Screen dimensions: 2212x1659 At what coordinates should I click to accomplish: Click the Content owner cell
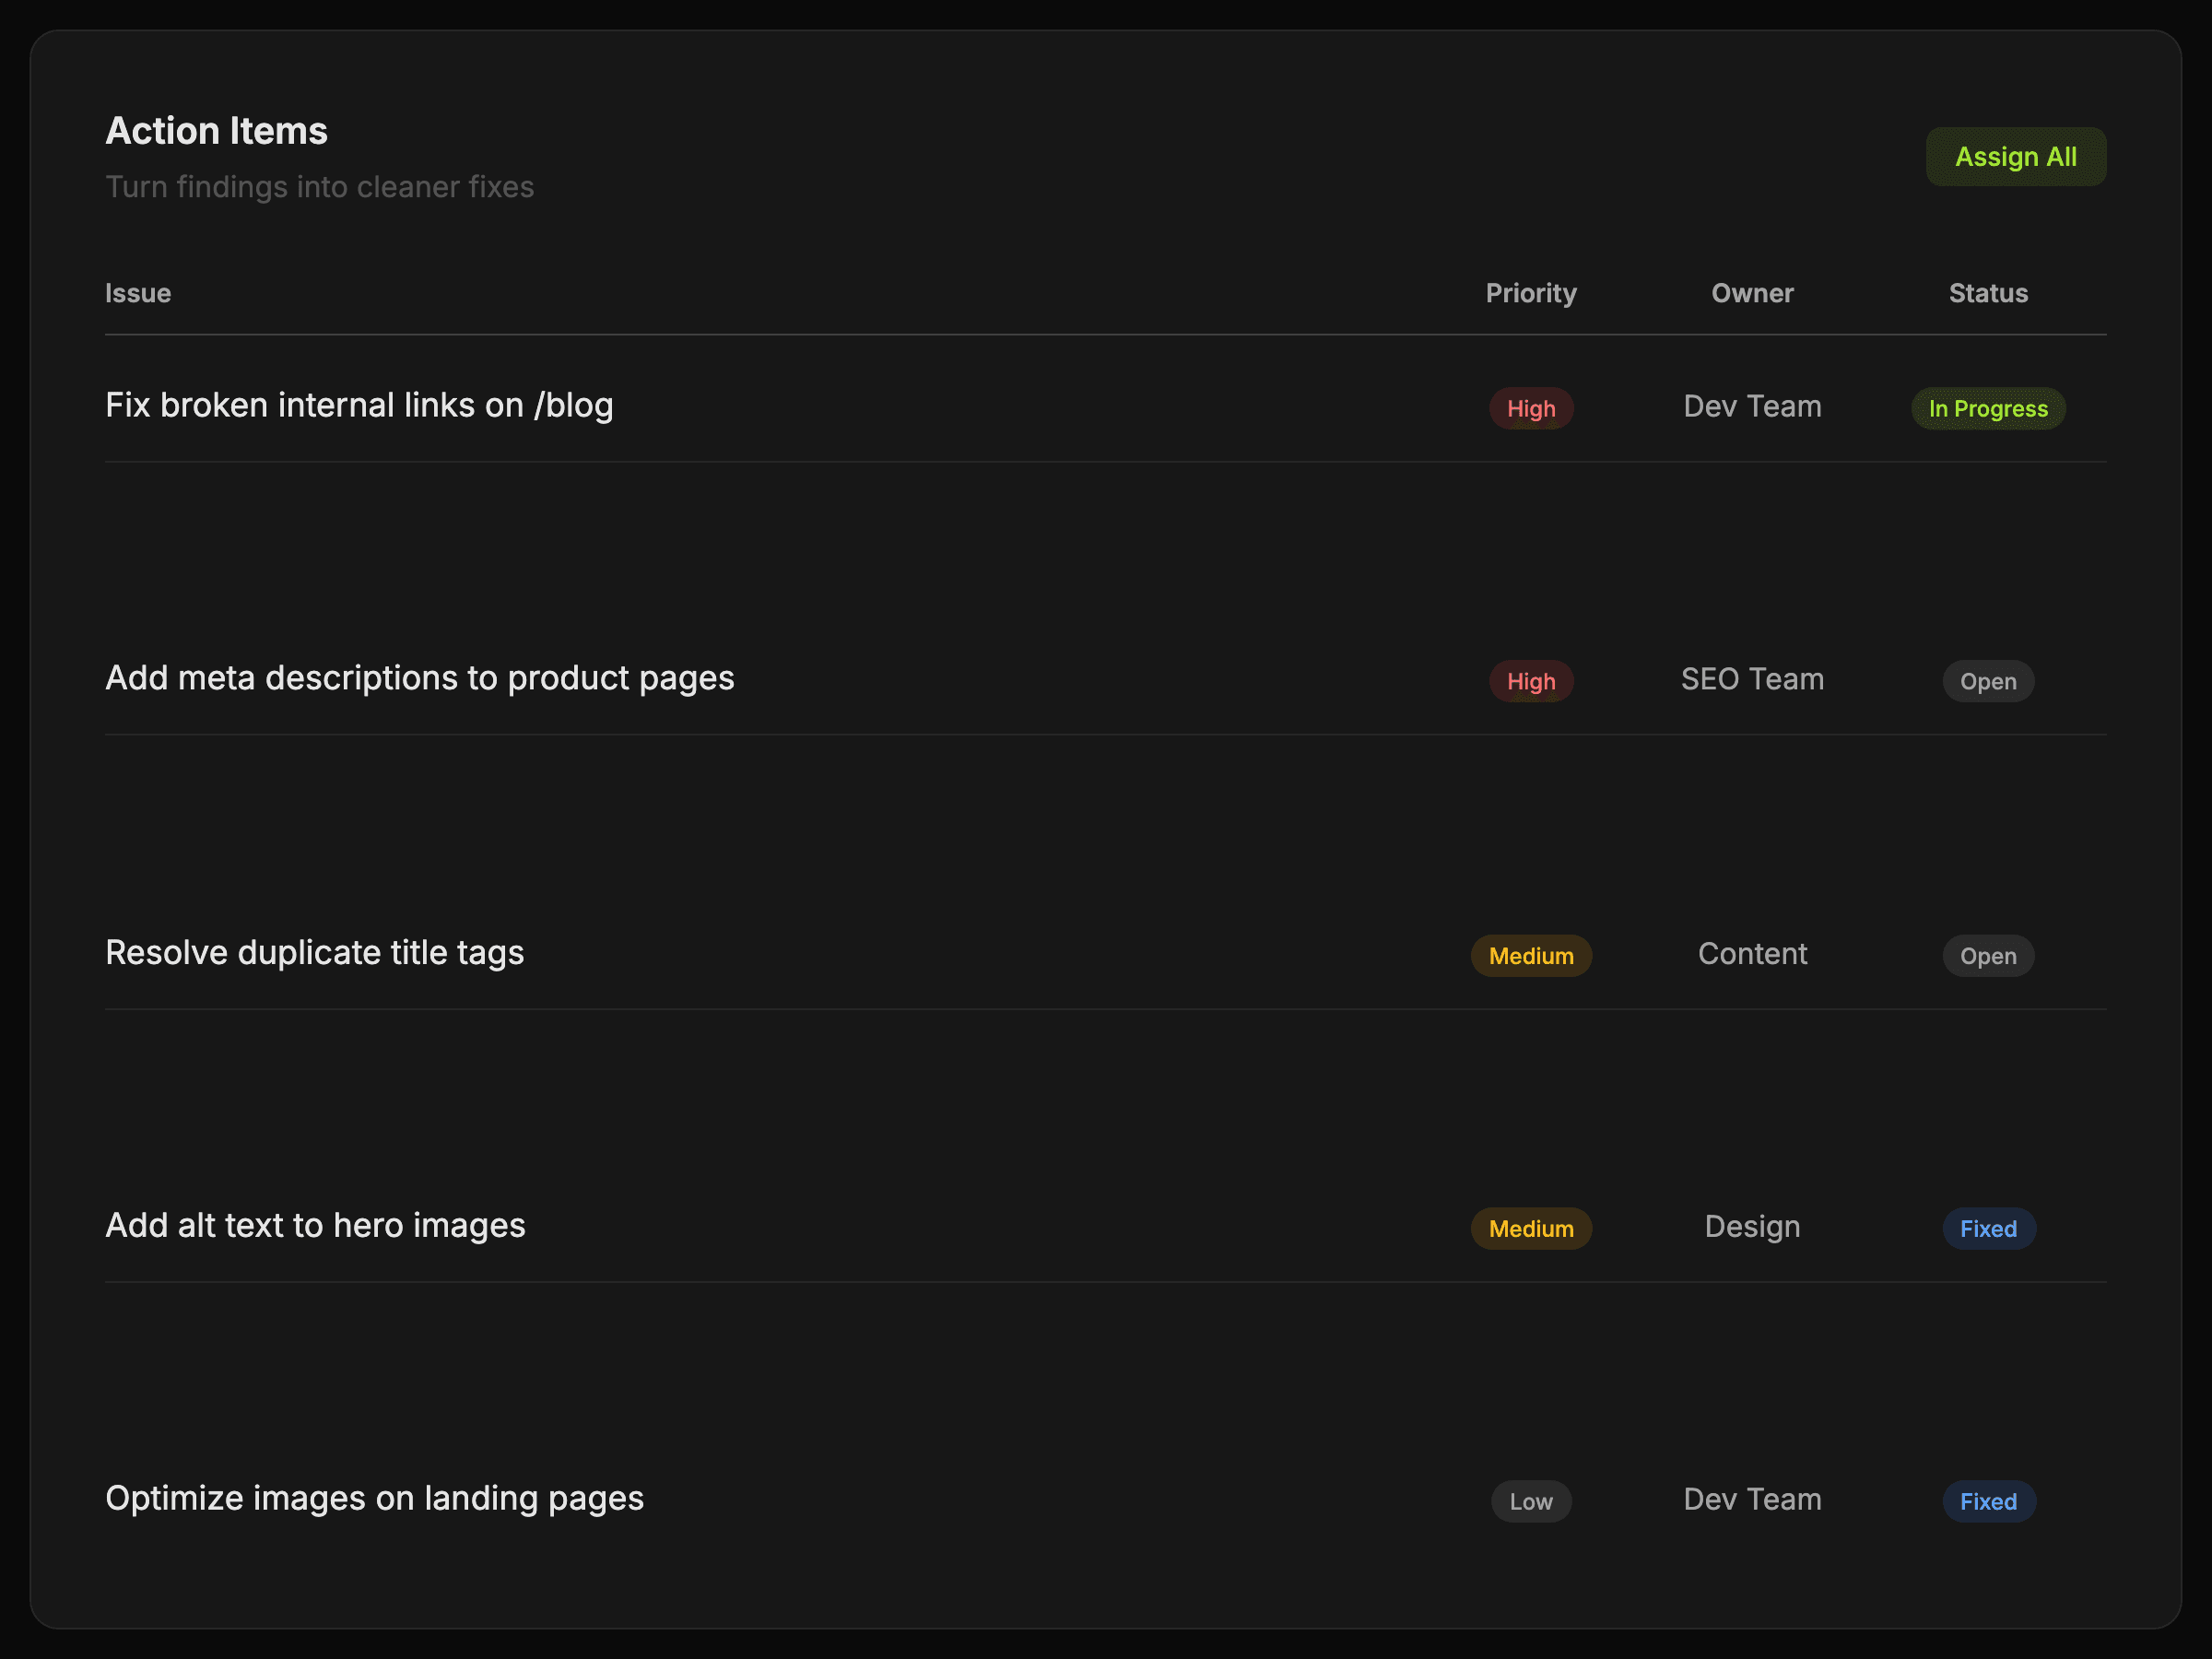coord(1752,954)
